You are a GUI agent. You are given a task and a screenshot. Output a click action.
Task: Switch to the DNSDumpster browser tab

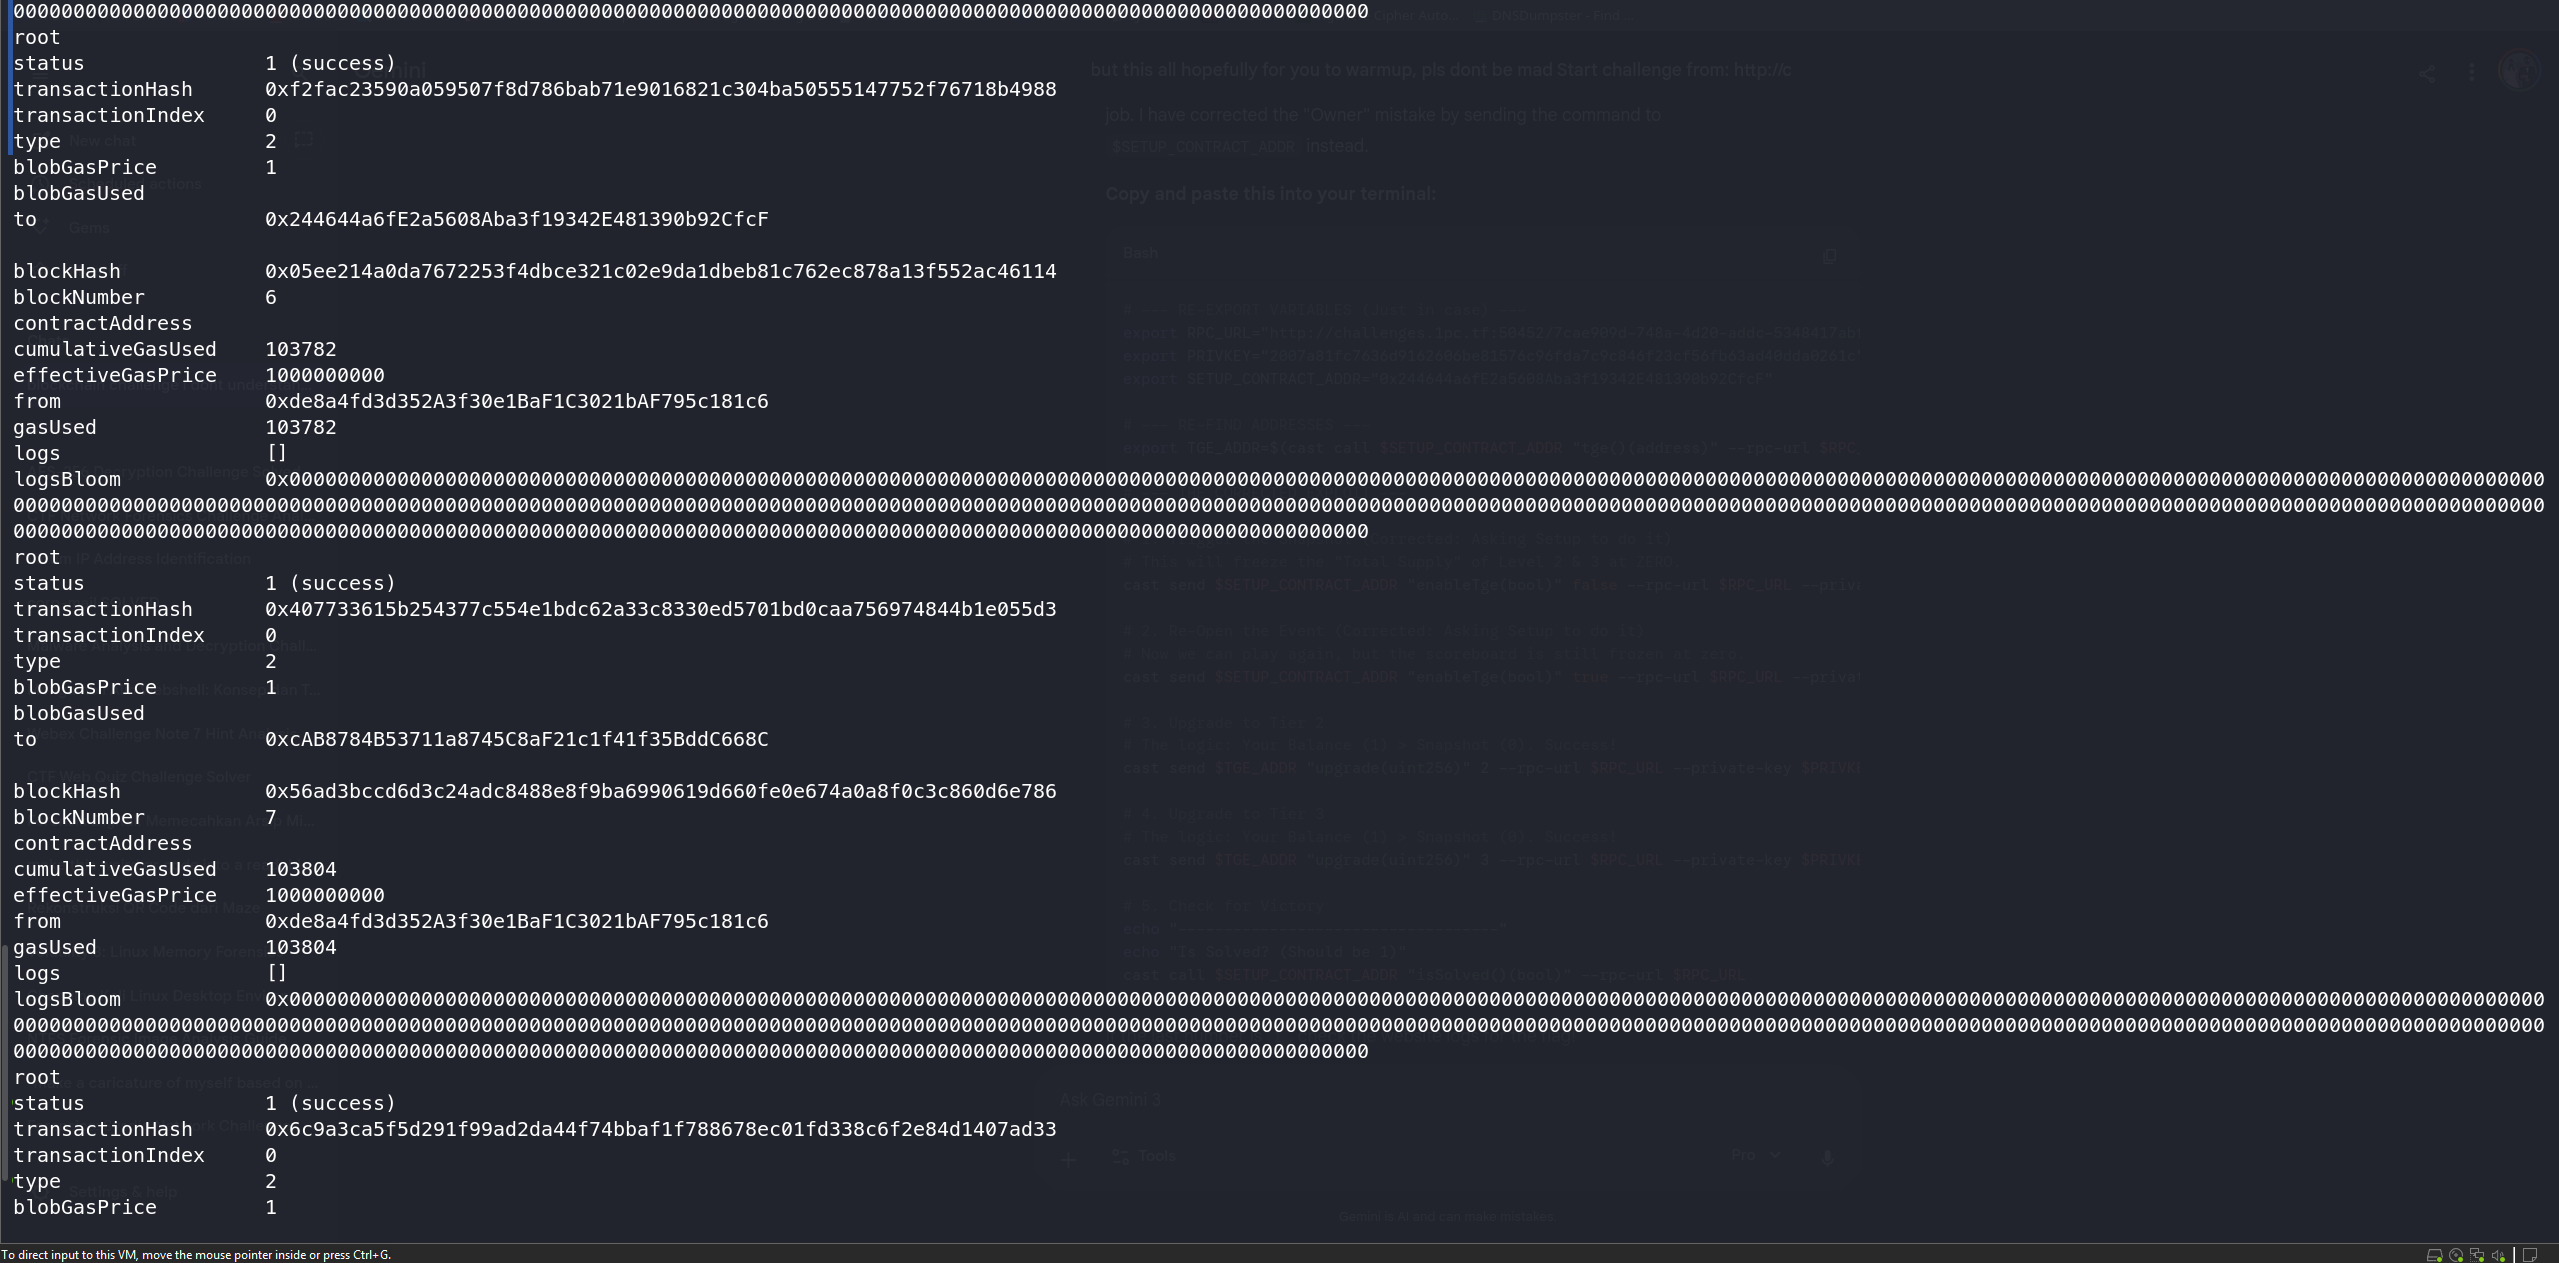(x=1555, y=16)
